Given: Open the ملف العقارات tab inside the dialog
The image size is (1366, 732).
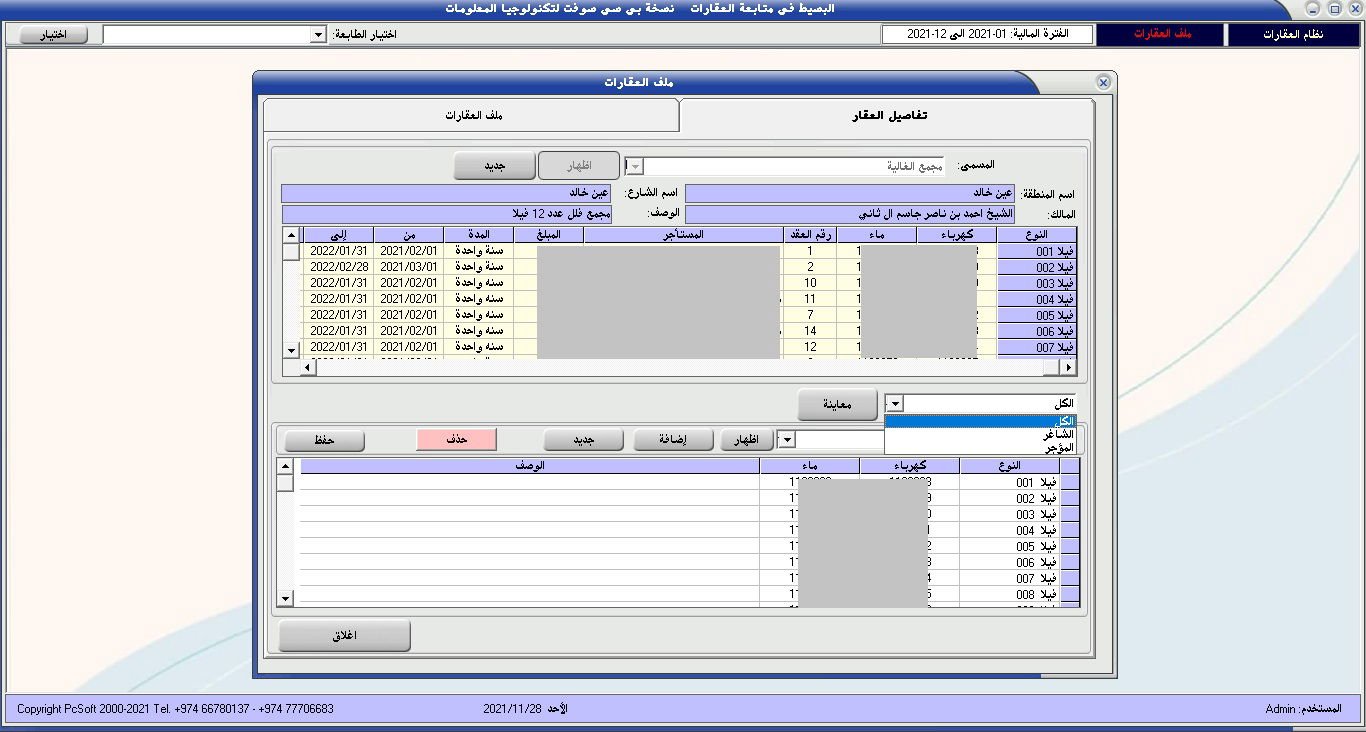Looking at the screenshot, I should coord(470,113).
